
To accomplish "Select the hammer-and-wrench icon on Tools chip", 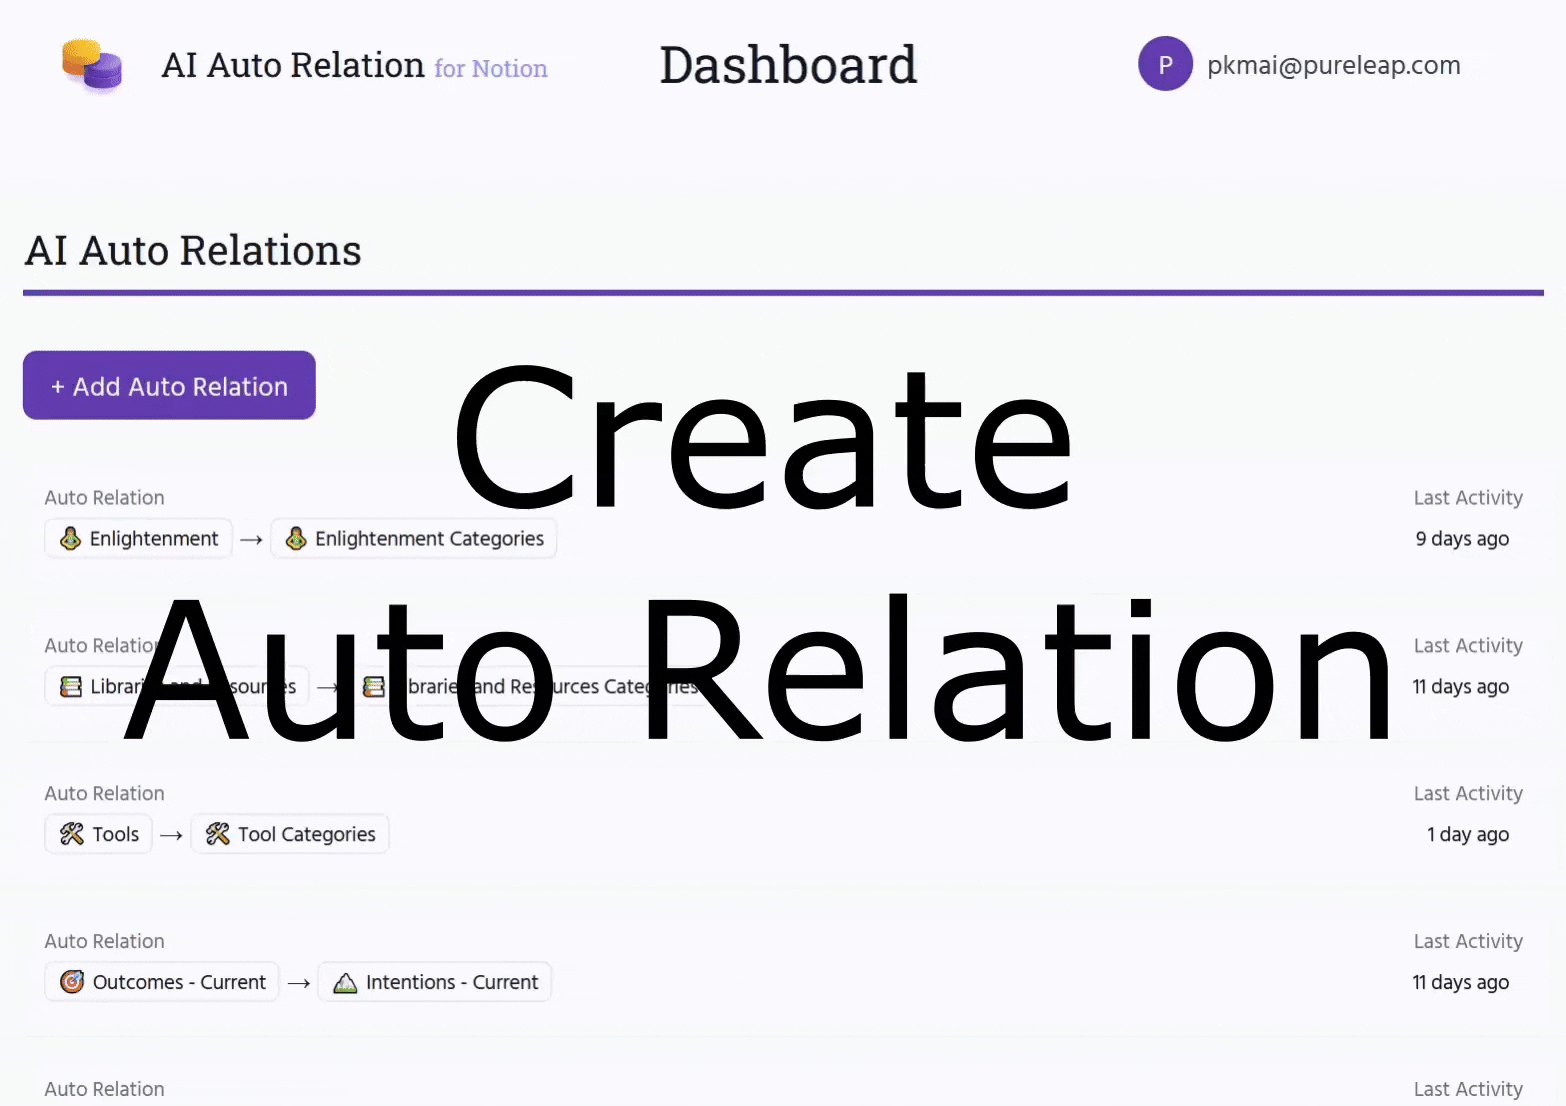I will coord(71,834).
